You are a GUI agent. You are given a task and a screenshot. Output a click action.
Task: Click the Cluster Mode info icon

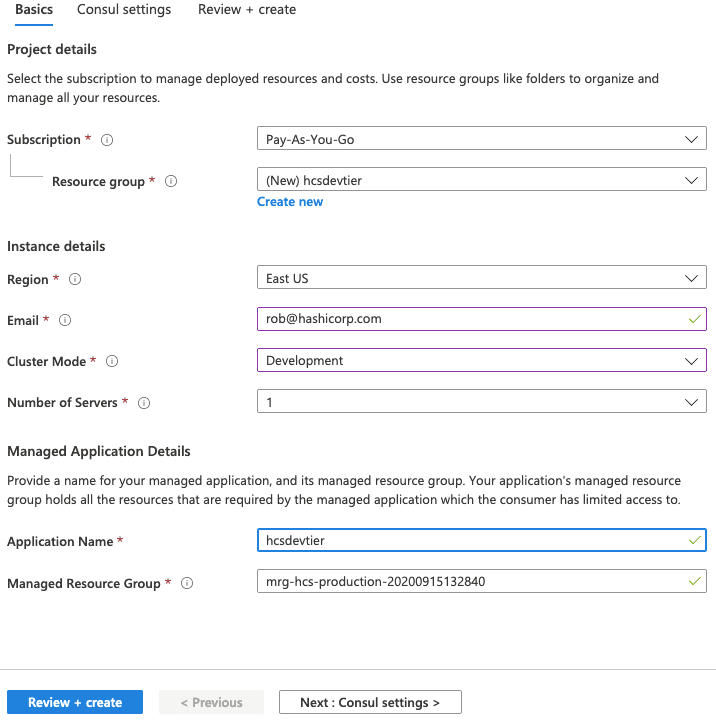(x=112, y=361)
